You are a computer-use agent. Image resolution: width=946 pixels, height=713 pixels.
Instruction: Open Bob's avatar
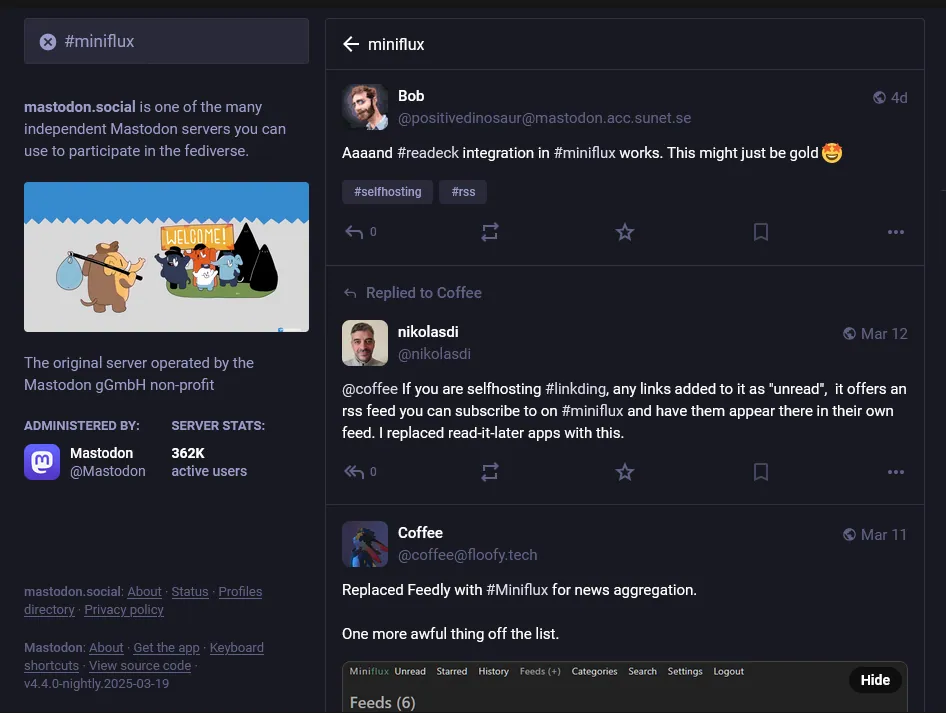[365, 107]
